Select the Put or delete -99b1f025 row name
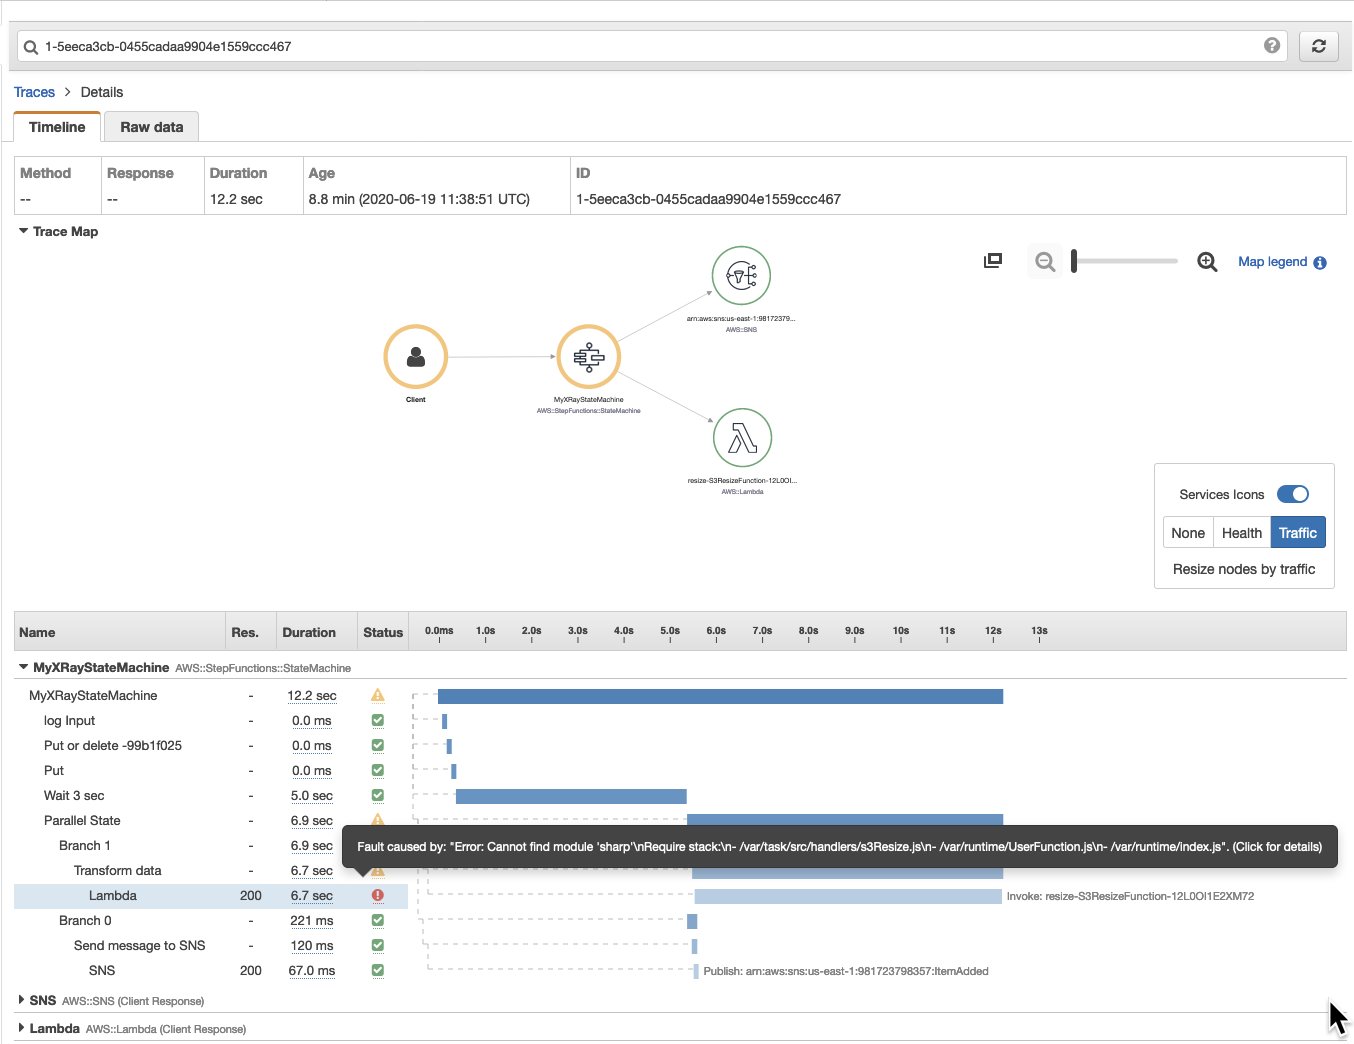 pyautogui.click(x=113, y=745)
